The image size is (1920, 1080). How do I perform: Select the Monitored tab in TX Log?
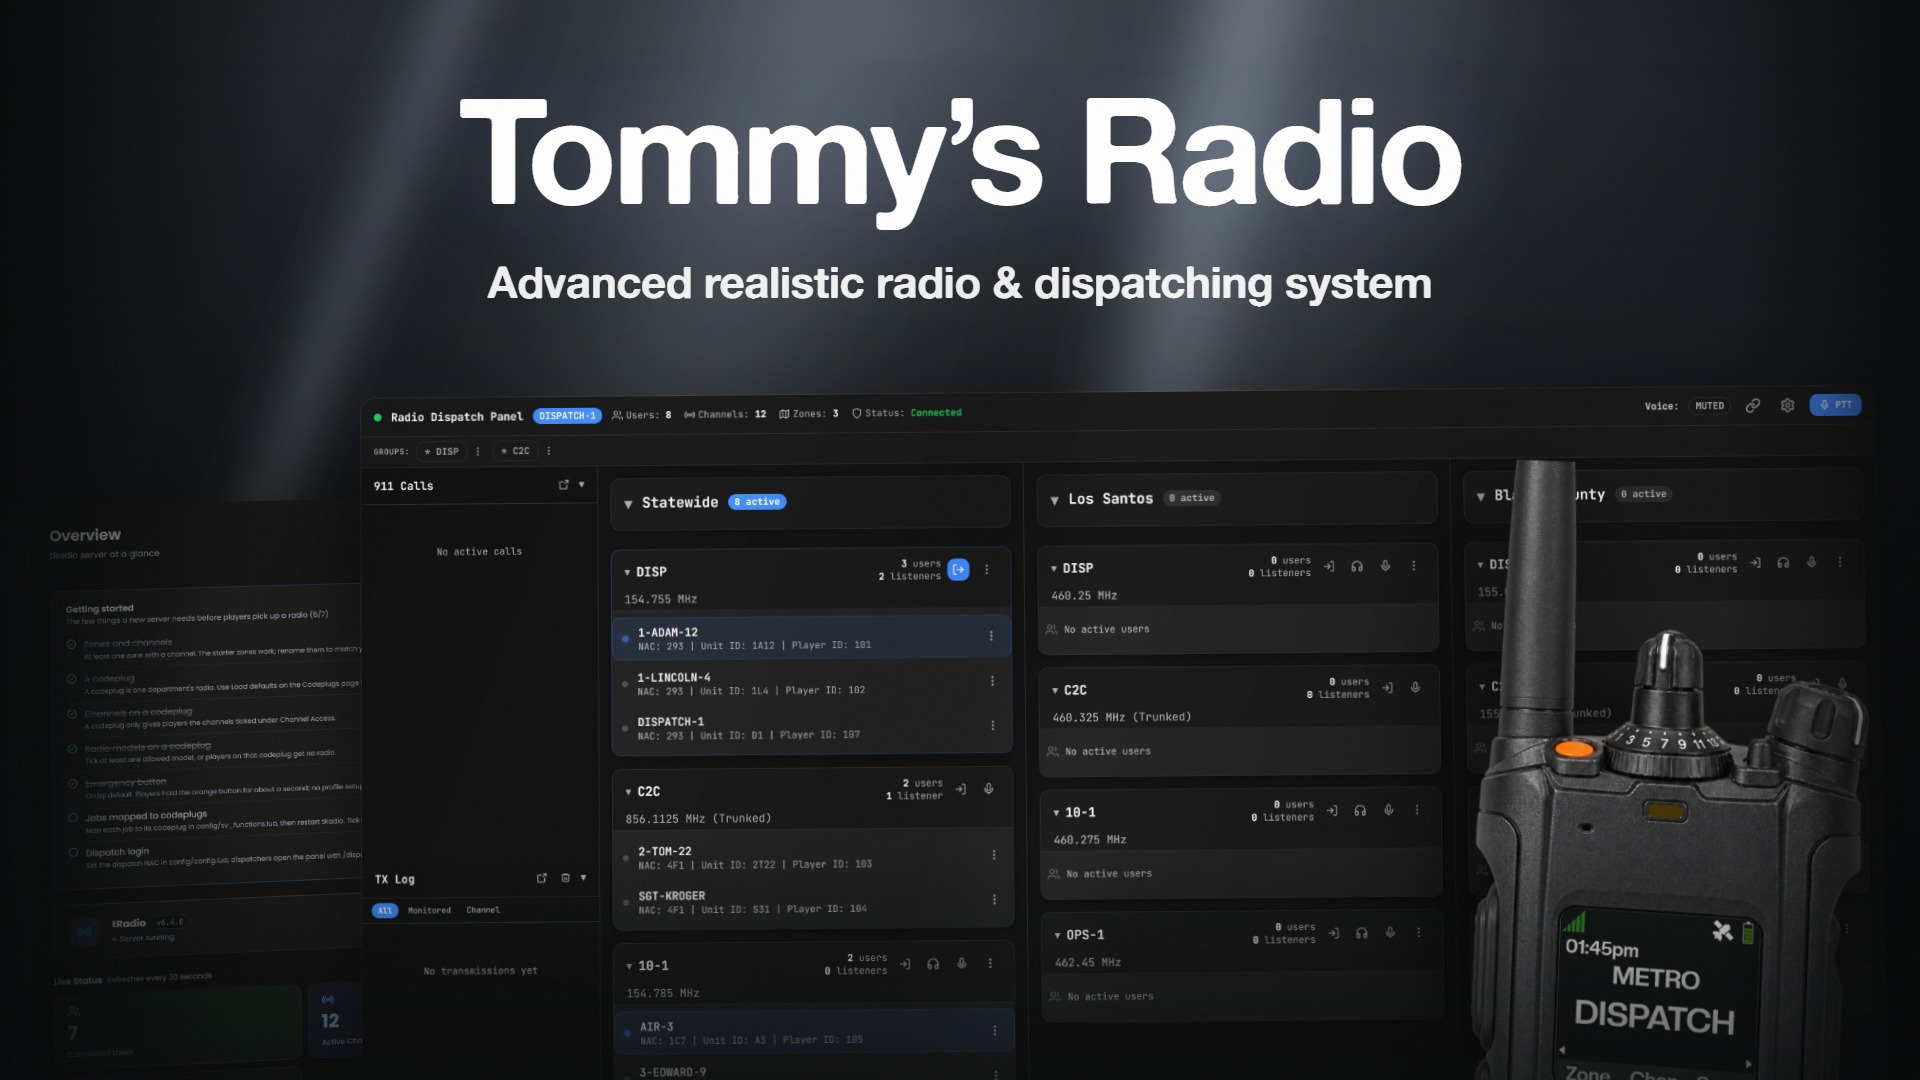pos(429,910)
